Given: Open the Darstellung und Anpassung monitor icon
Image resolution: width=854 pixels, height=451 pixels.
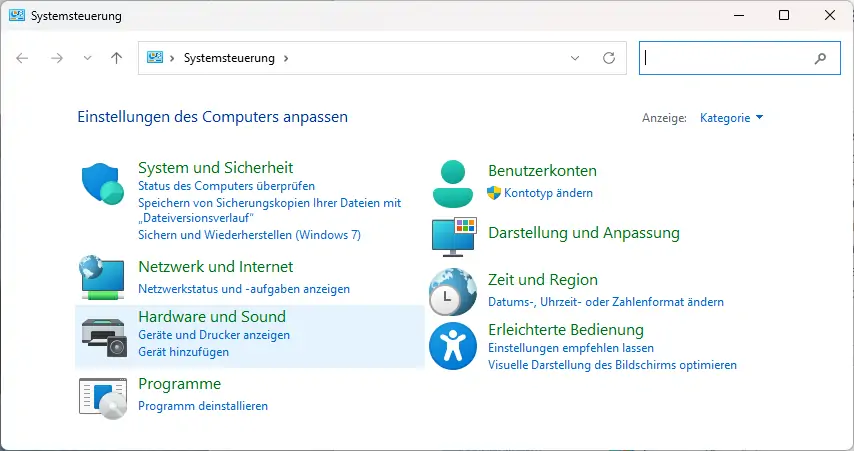Looking at the screenshot, I should (454, 236).
